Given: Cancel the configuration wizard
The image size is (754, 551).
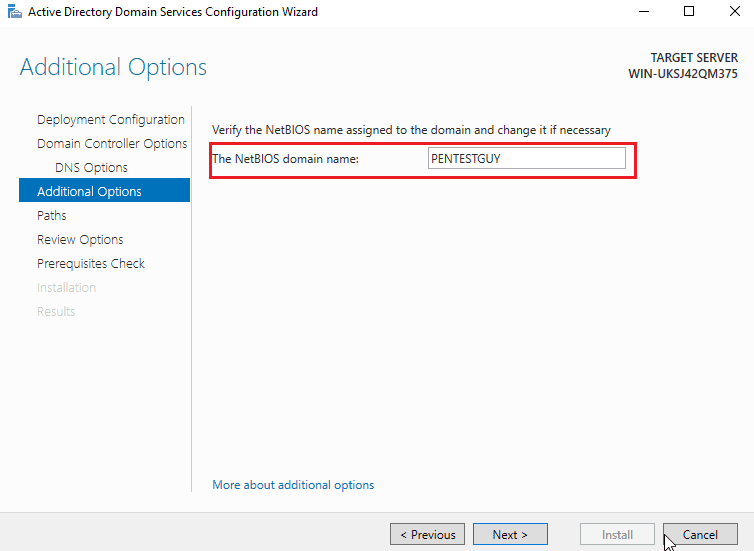Looking at the screenshot, I should [700, 534].
